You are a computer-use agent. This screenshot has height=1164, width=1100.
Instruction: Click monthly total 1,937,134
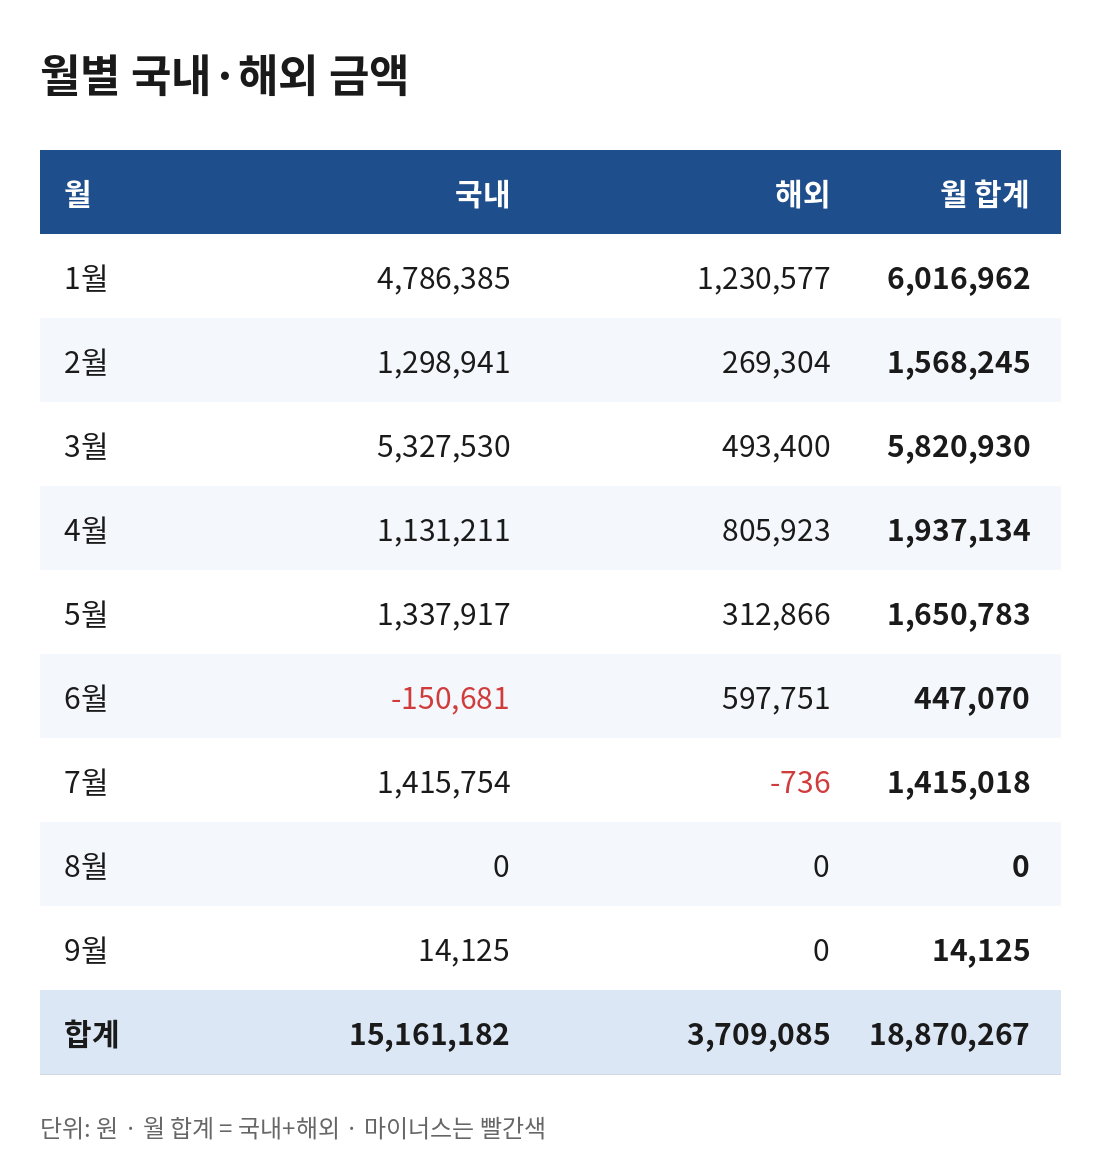point(958,530)
